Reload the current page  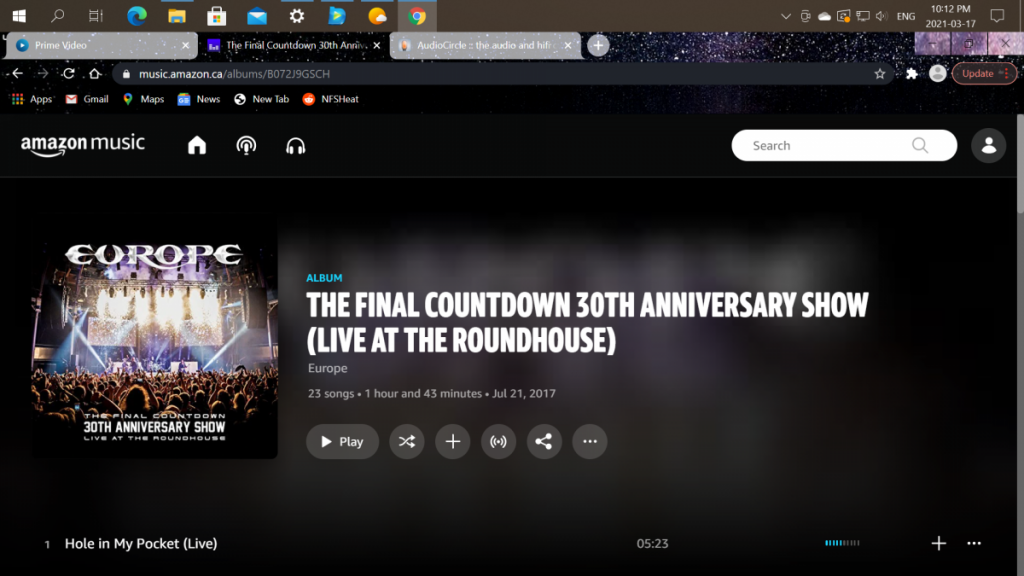click(x=69, y=74)
